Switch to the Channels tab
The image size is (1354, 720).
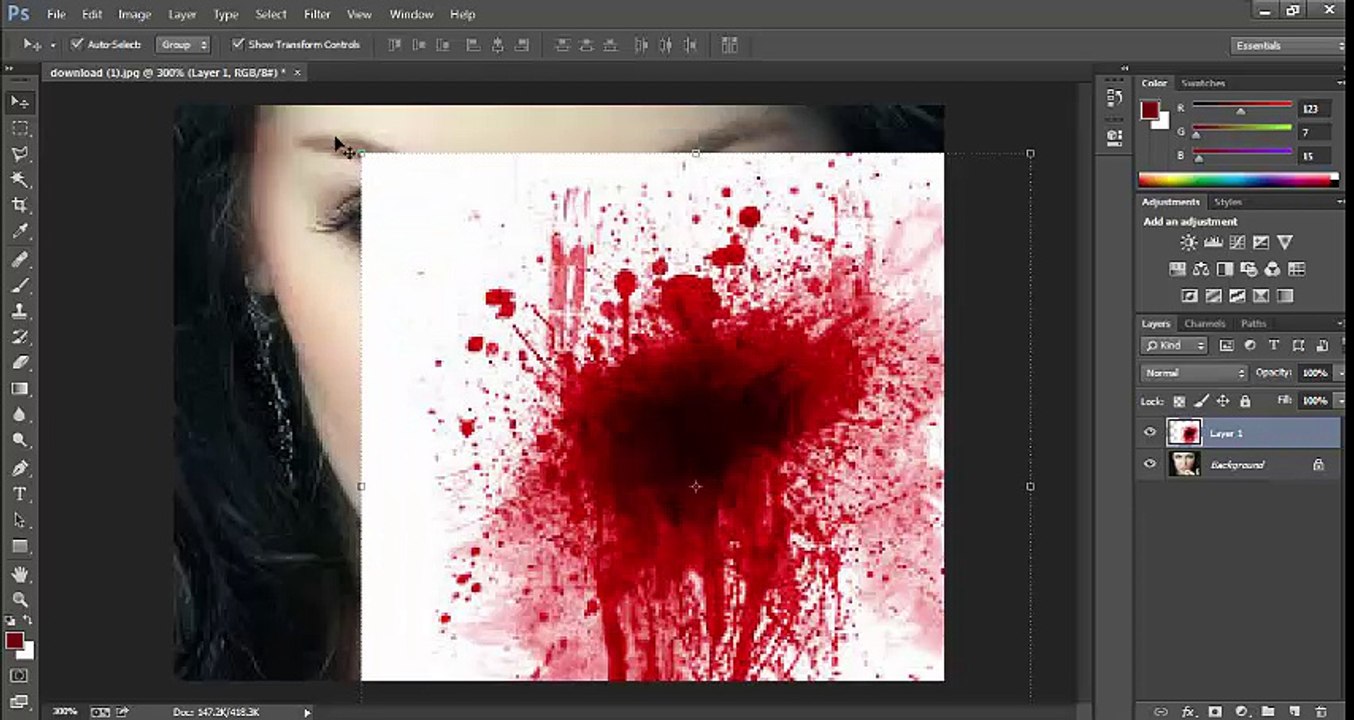click(x=1204, y=324)
